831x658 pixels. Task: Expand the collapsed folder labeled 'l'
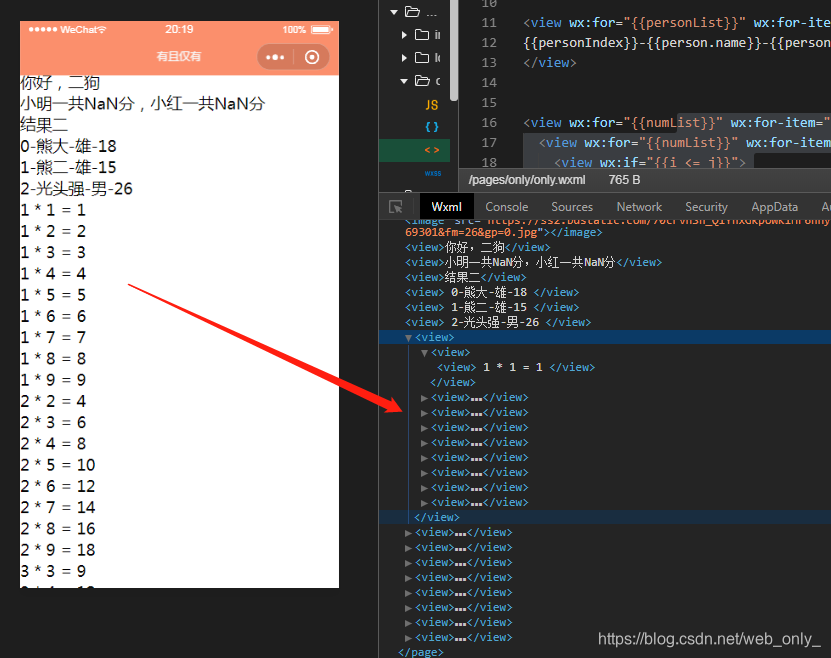click(x=404, y=58)
